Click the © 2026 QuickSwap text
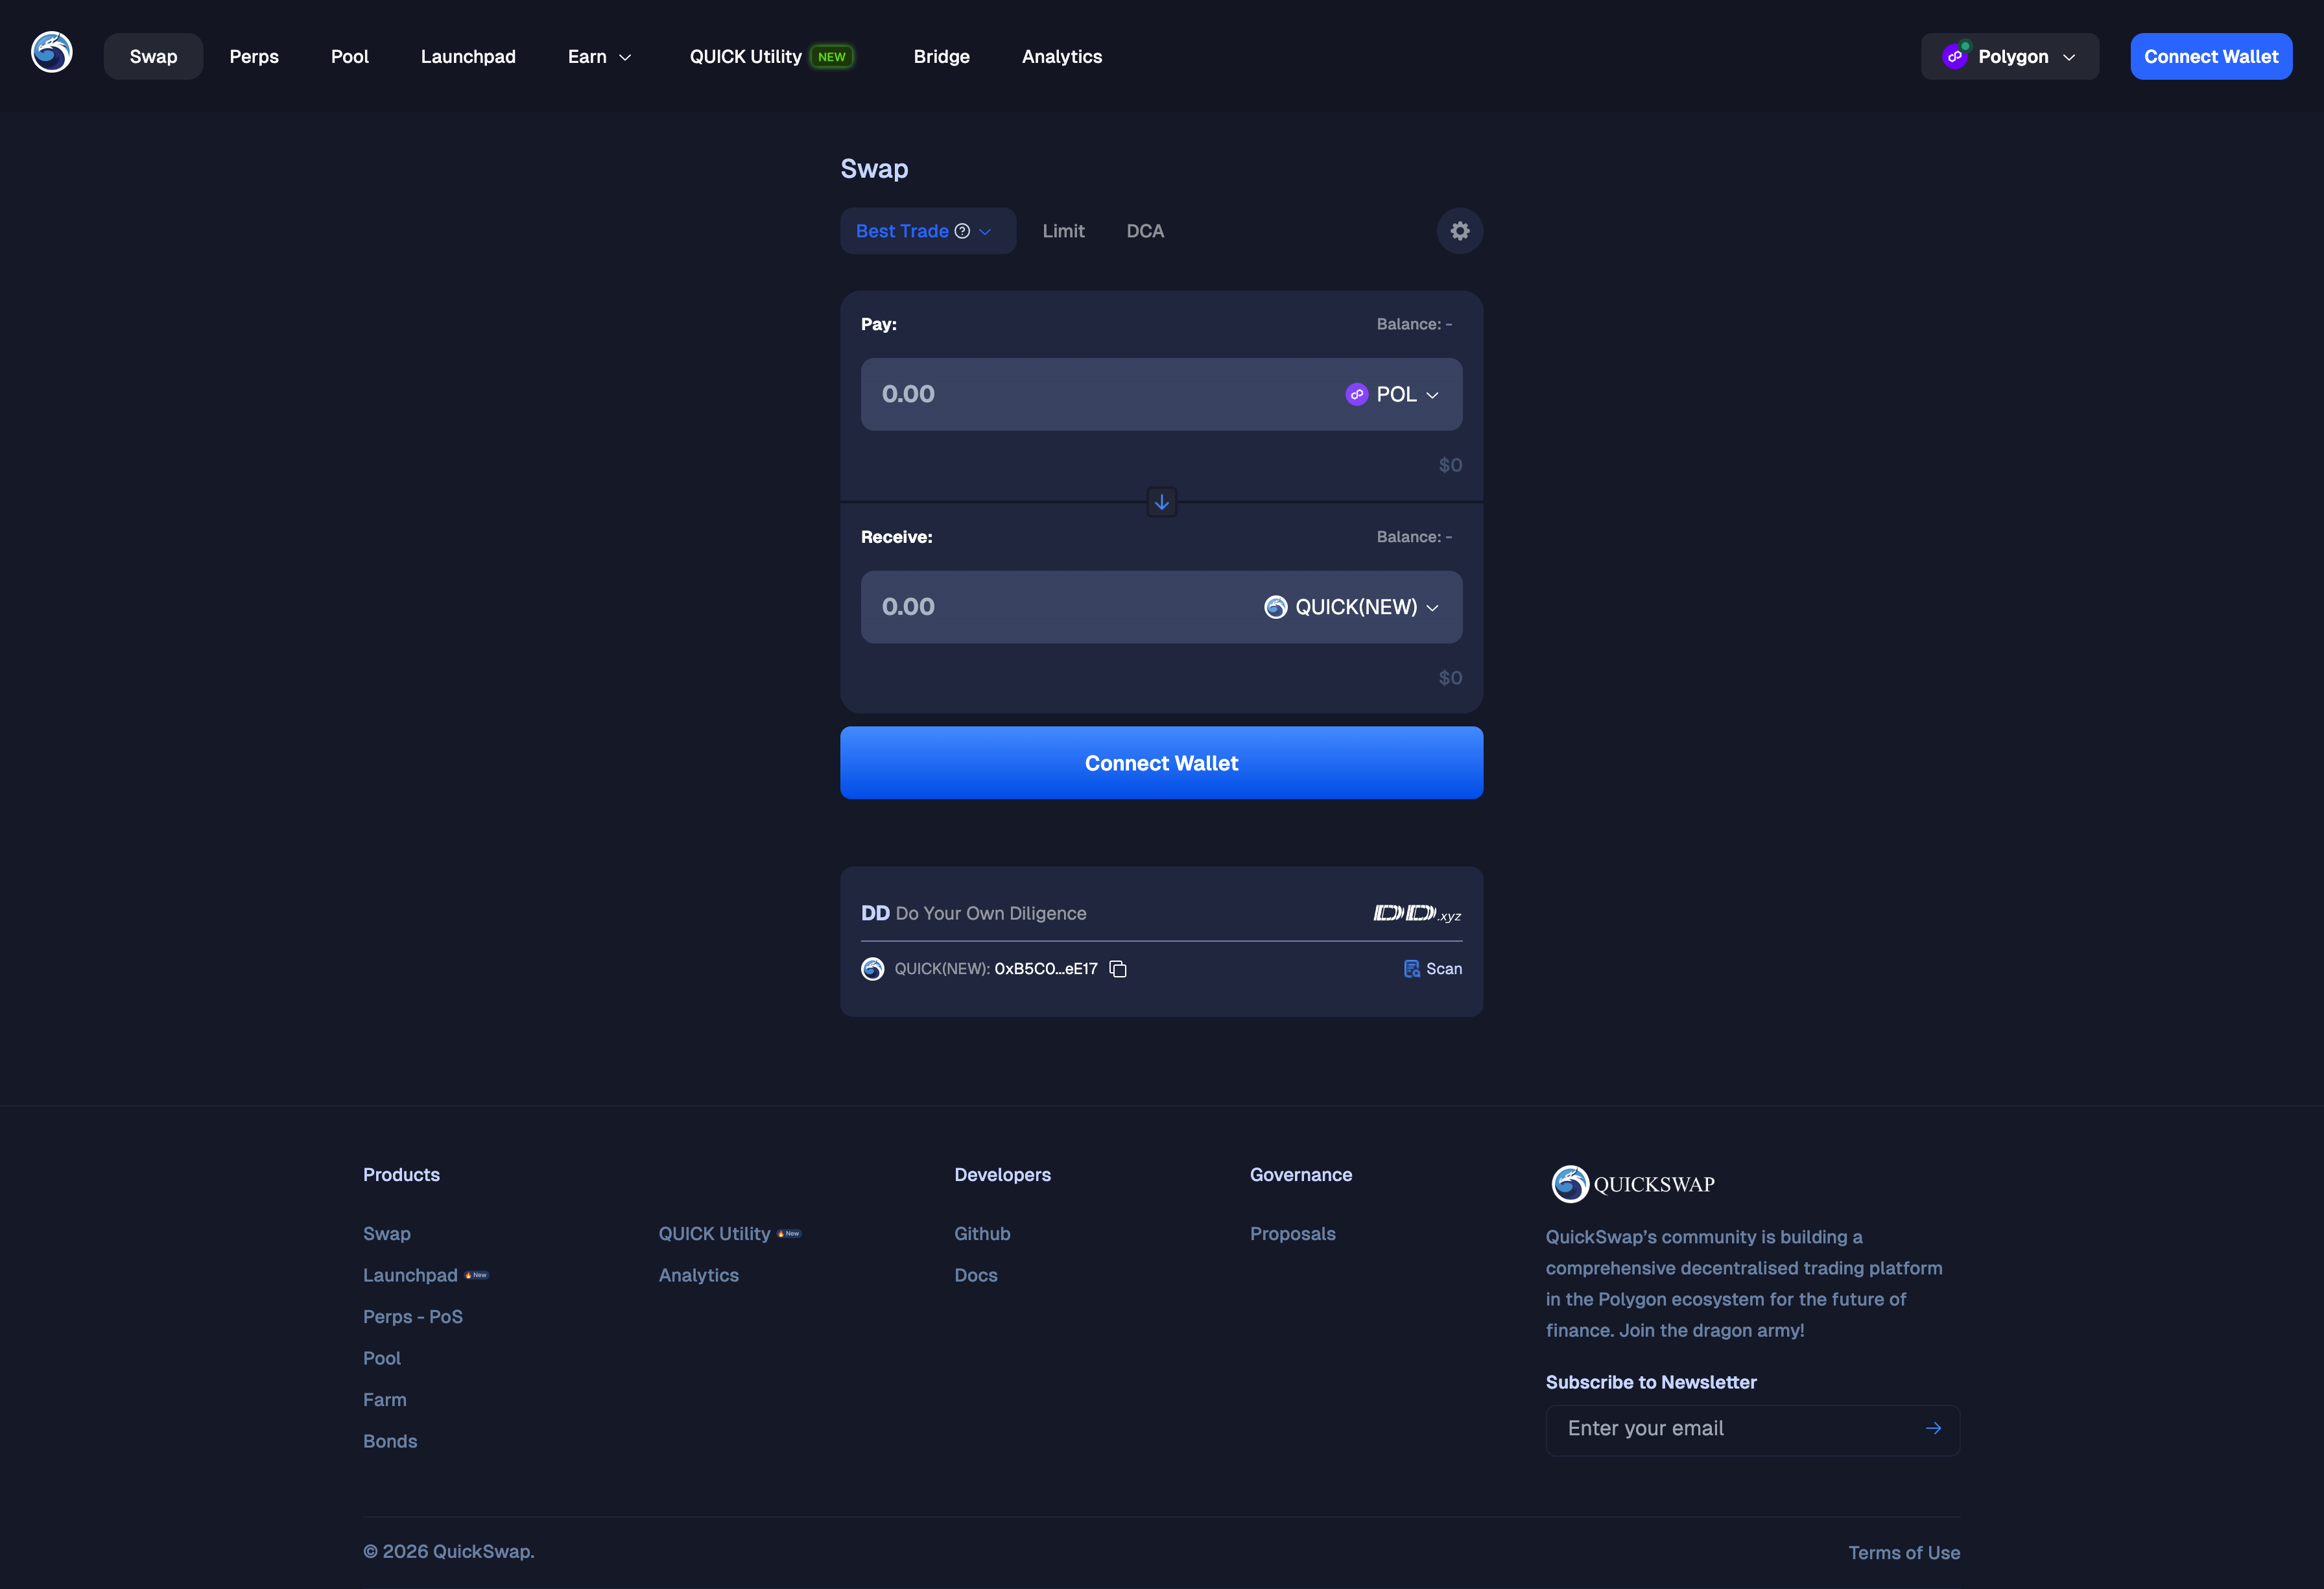The image size is (2324, 1589). point(448,1552)
